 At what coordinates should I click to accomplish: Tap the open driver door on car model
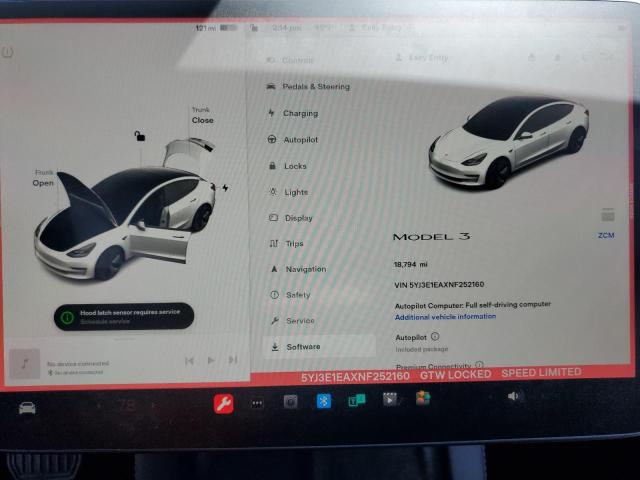click(x=159, y=245)
